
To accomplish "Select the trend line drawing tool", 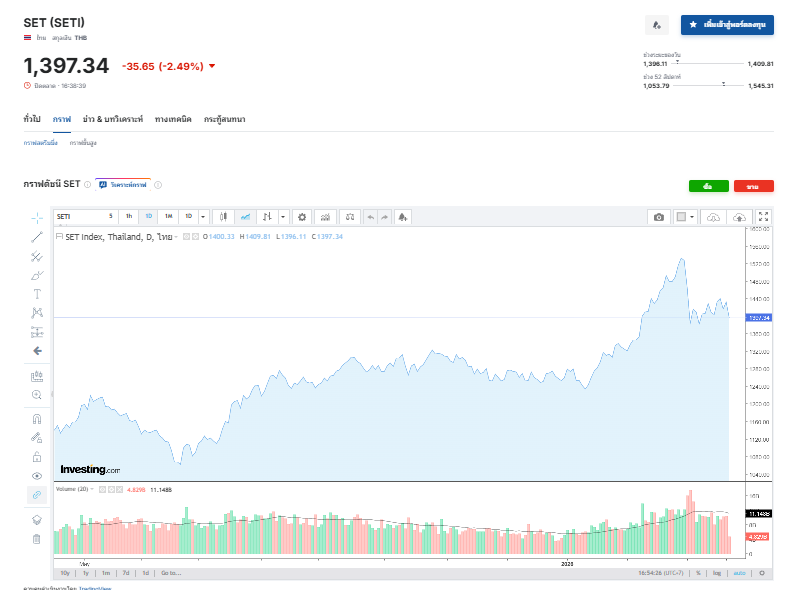I will (x=37, y=237).
